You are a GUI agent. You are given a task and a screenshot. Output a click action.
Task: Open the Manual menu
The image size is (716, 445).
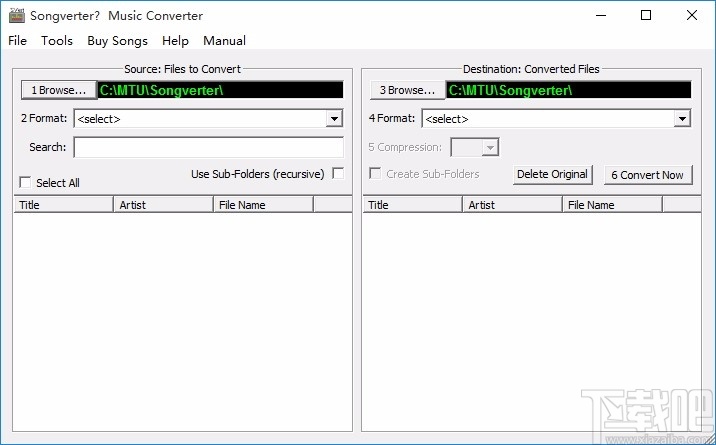click(224, 41)
